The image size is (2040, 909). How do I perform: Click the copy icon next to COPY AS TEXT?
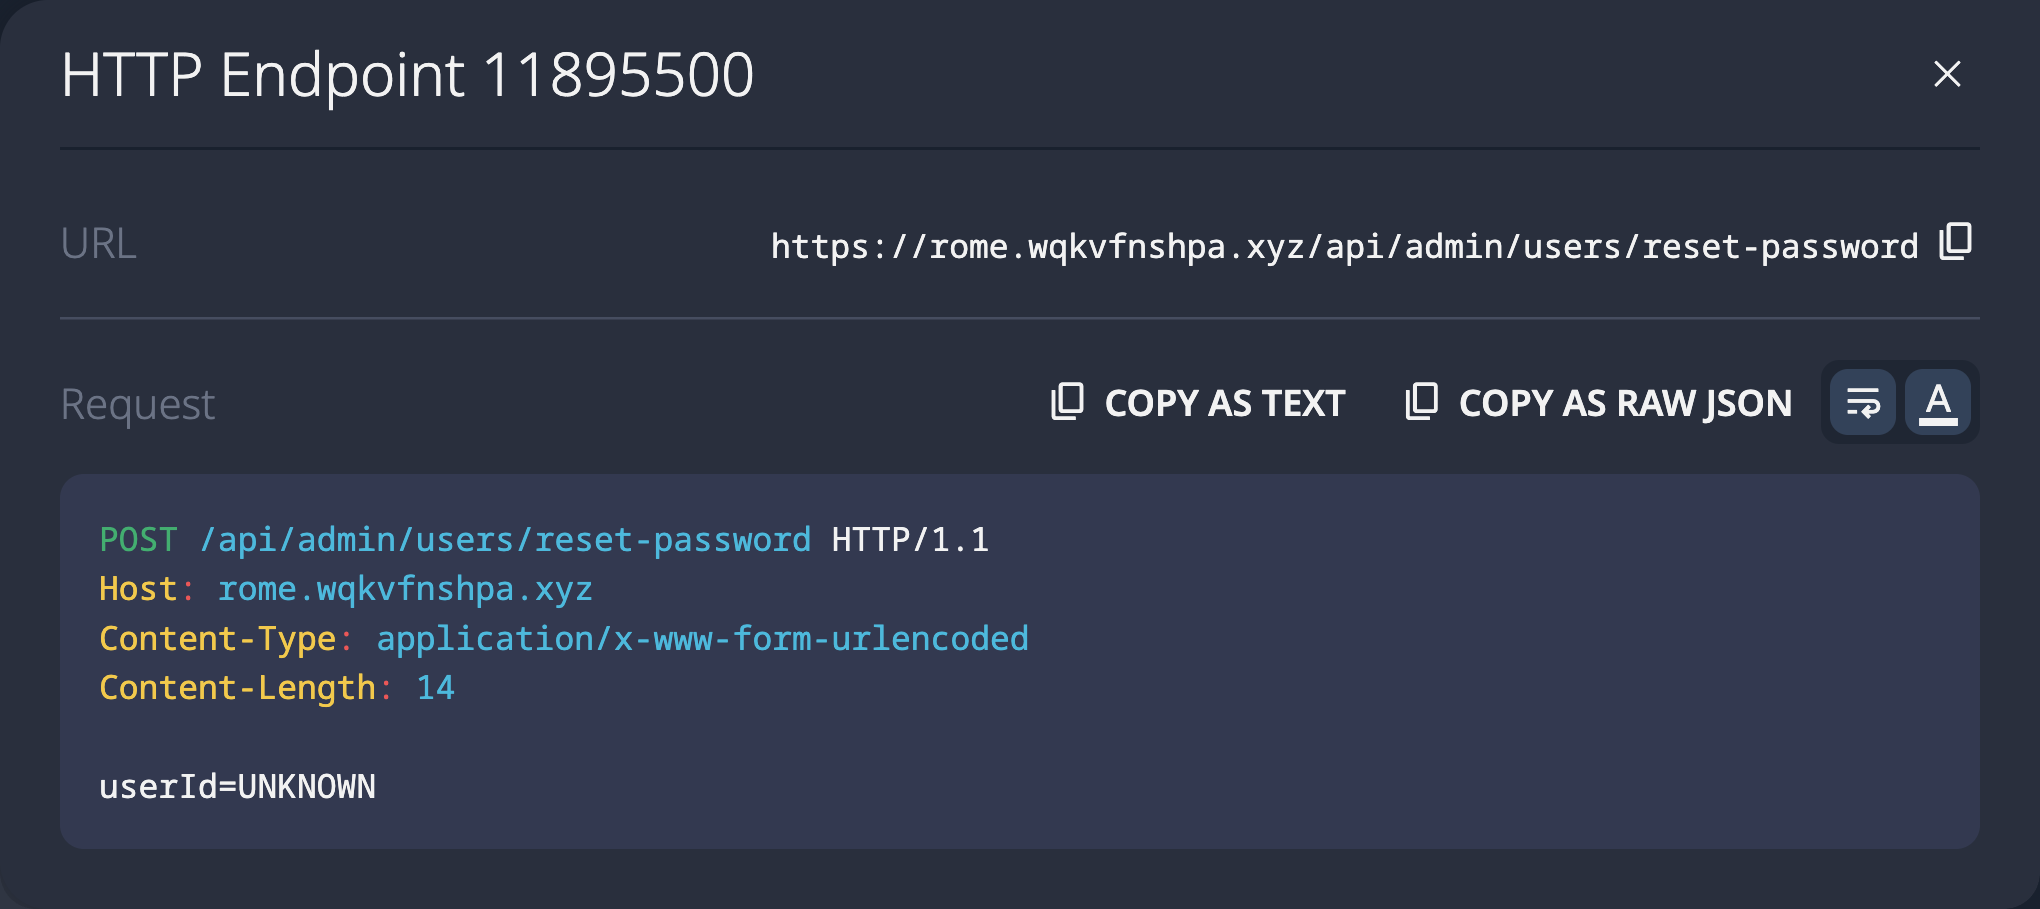point(1068,402)
